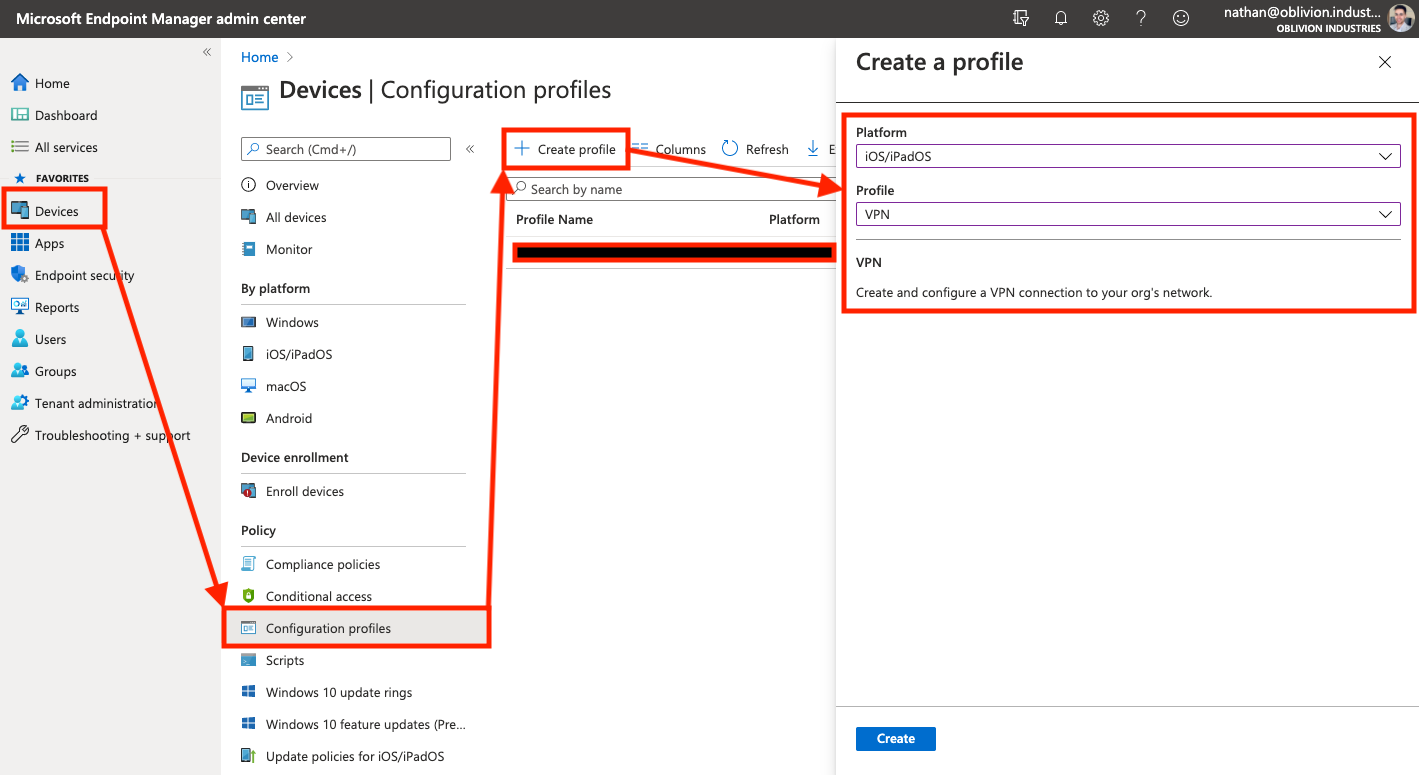The height and width of the screenshot is (775, 1419).
Task: Collapse the left navigation sidebar
Action: [x=207, y=52]
